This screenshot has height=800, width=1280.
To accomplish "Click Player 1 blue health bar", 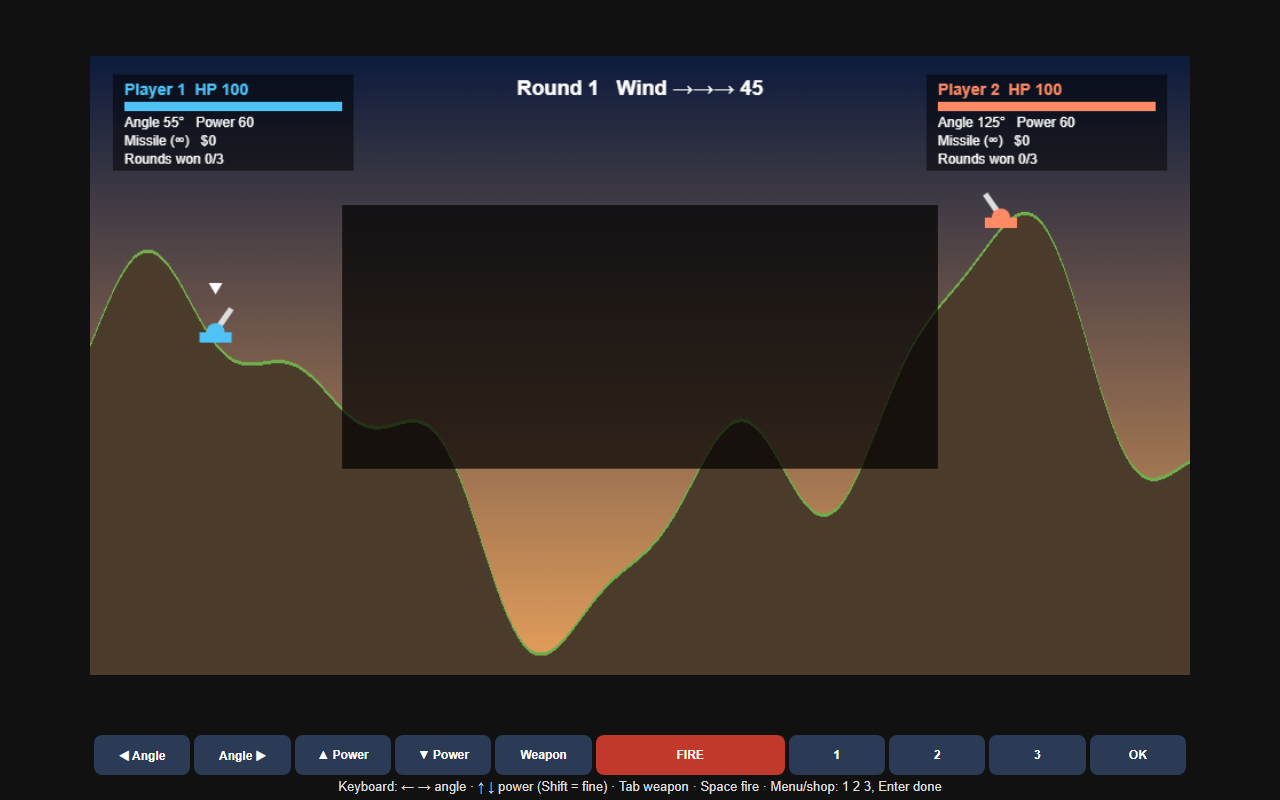I will [x=233, y=106].
